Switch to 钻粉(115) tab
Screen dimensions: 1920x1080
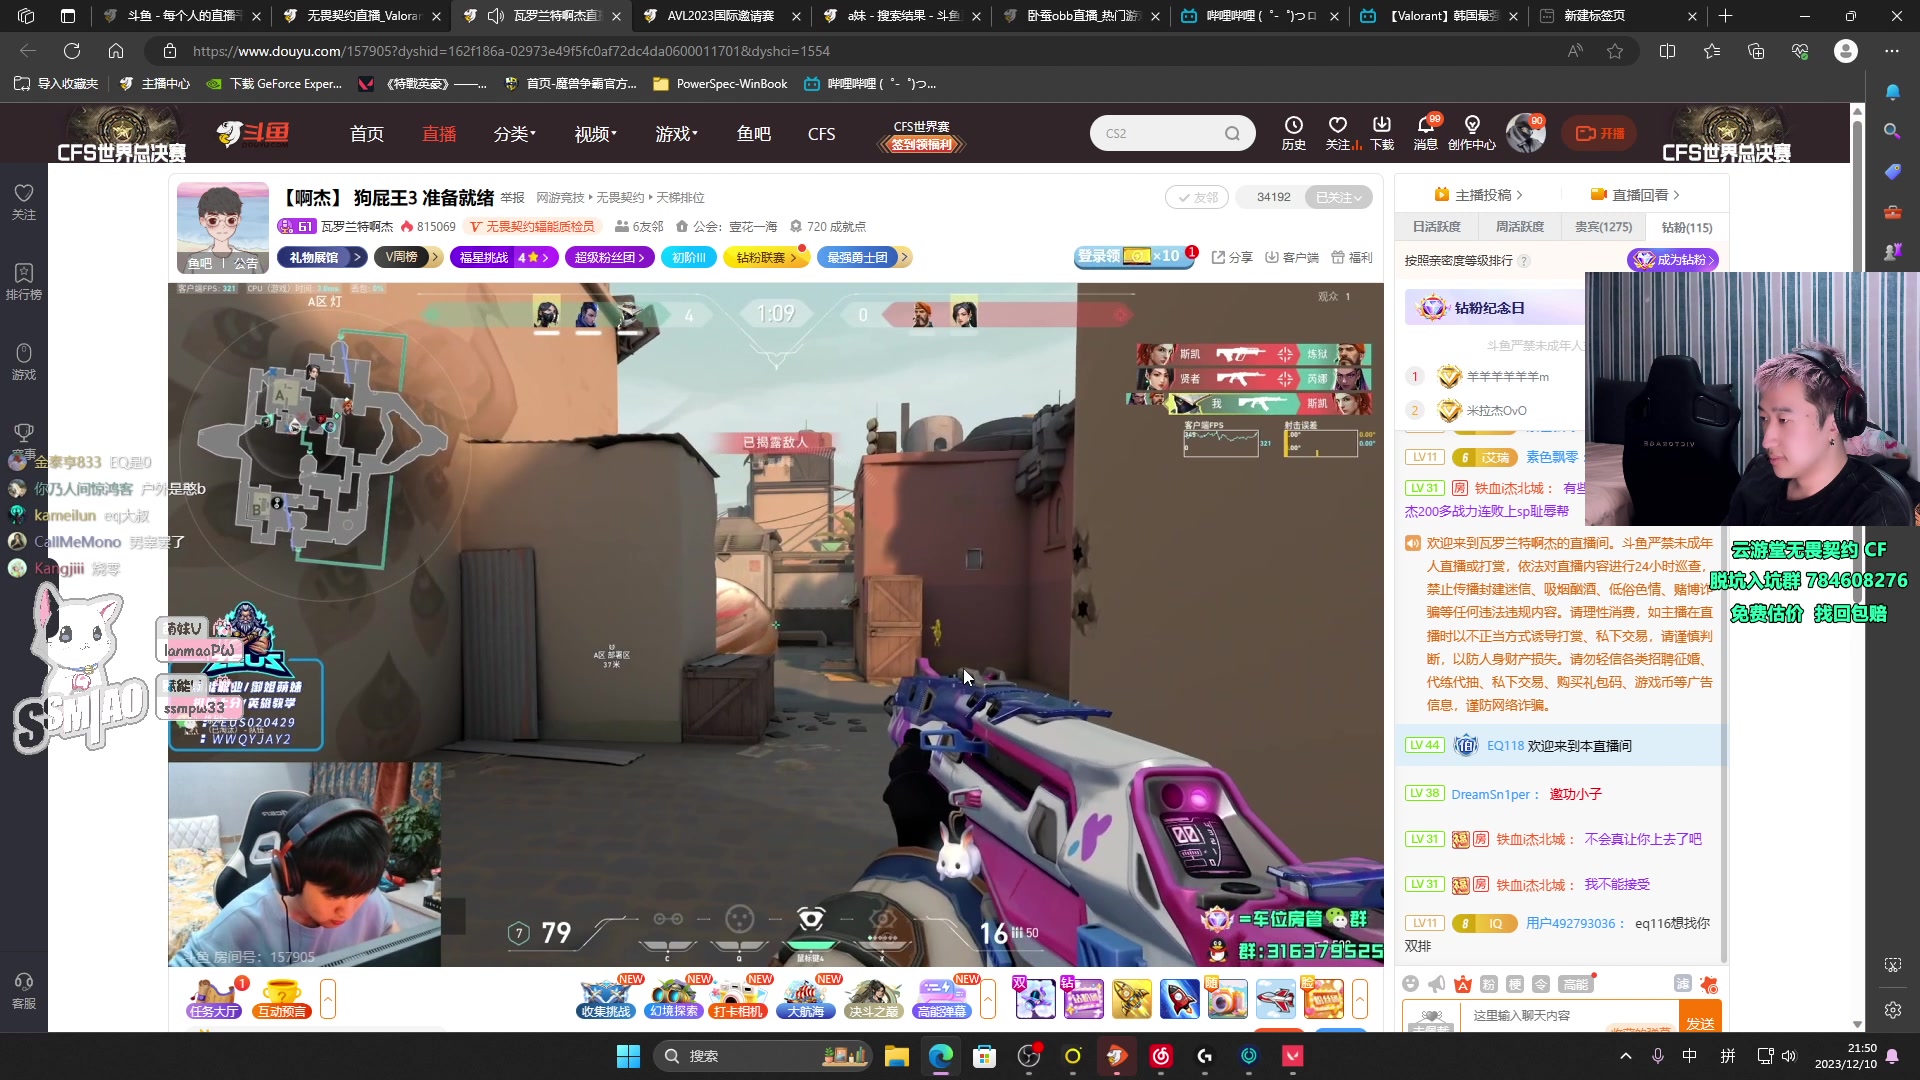1687,227
